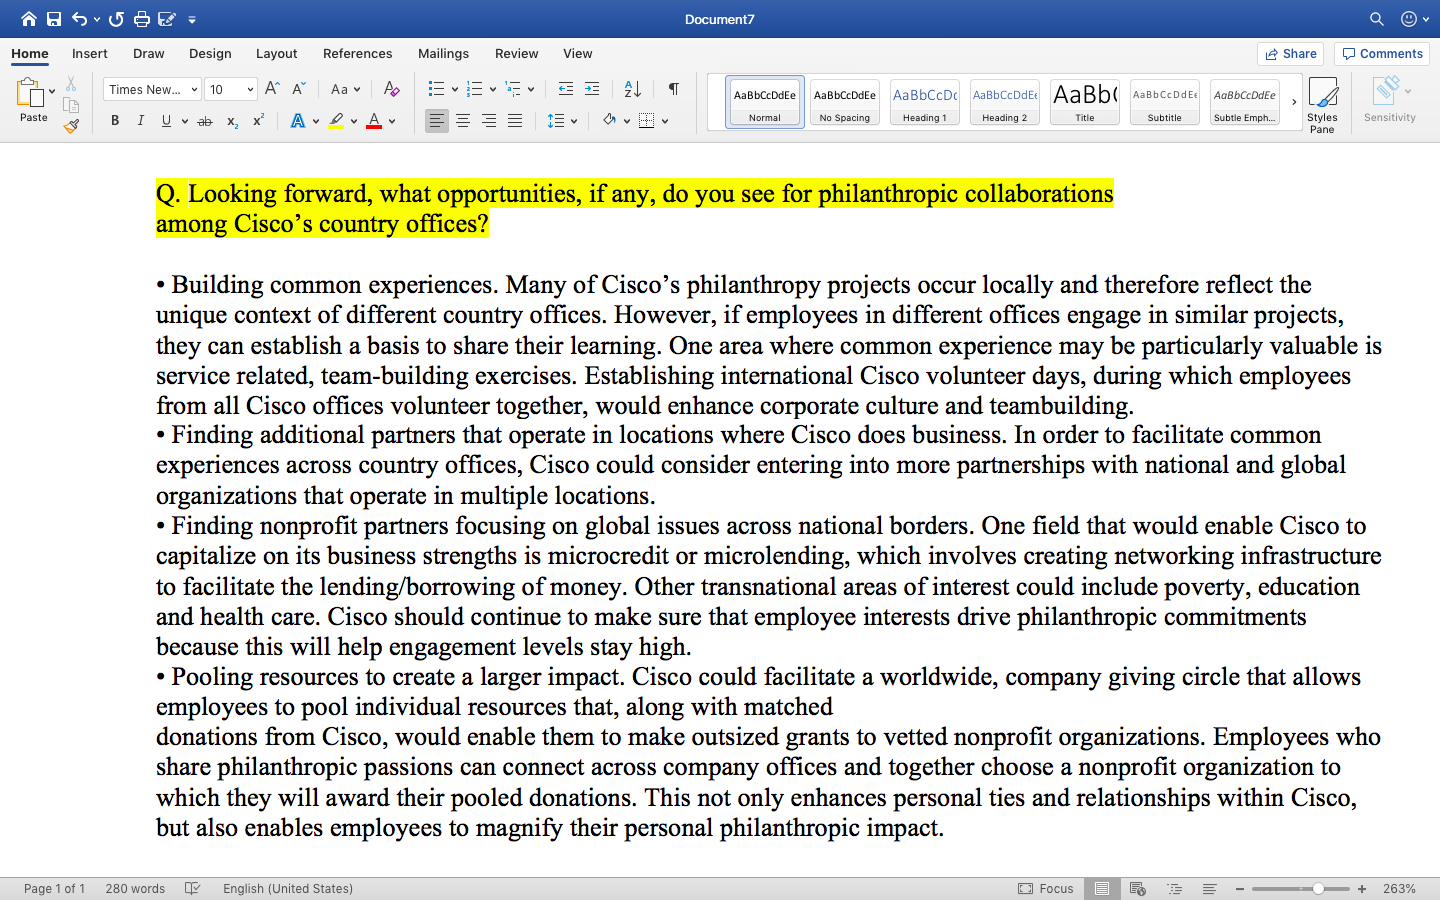Click the Share button

point(1290,53)
